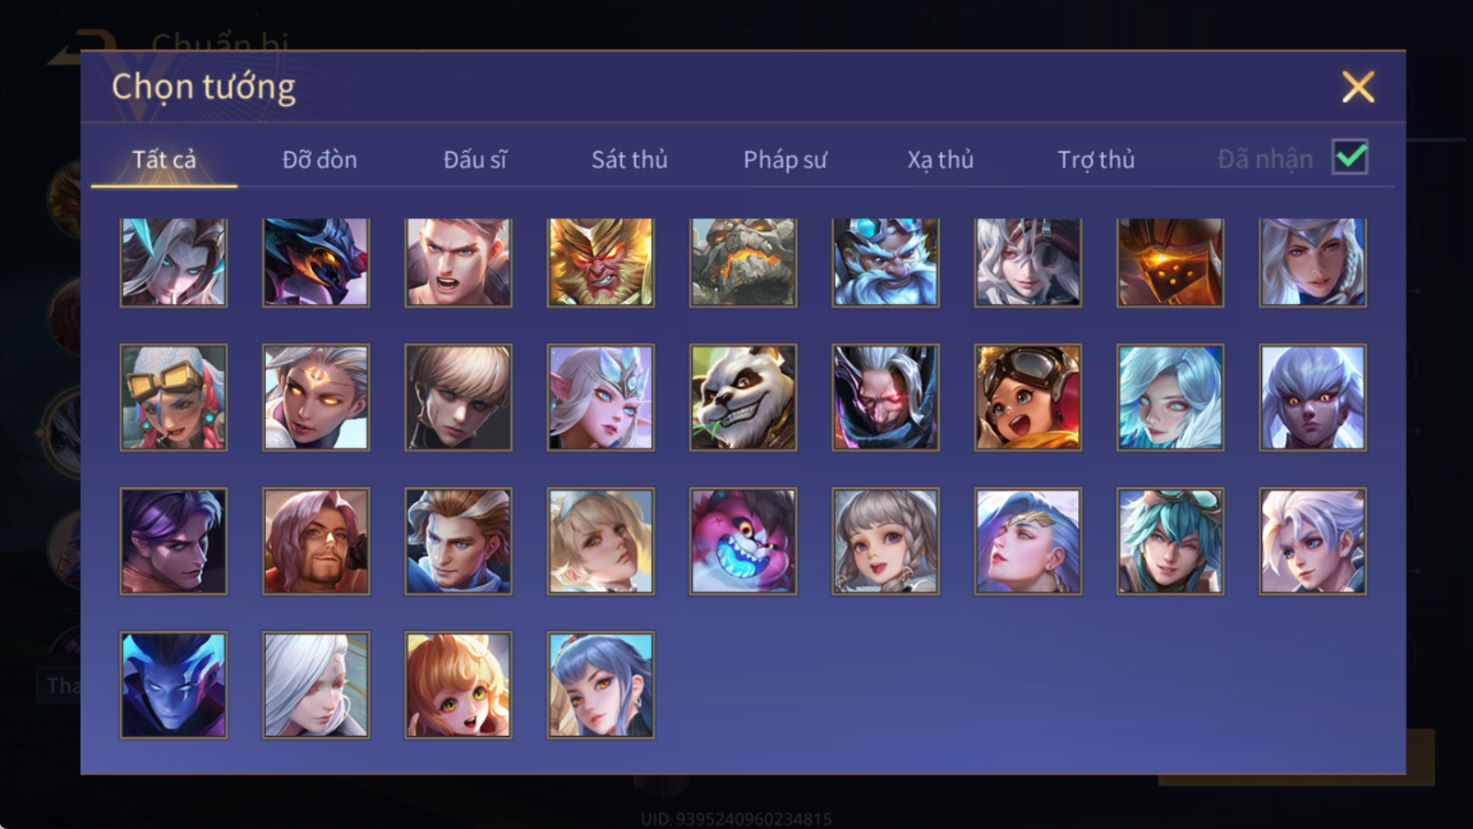Select the blue-skinned vampire hero portrait
This screenshot has width=1473, height=829.
(173, 685)
